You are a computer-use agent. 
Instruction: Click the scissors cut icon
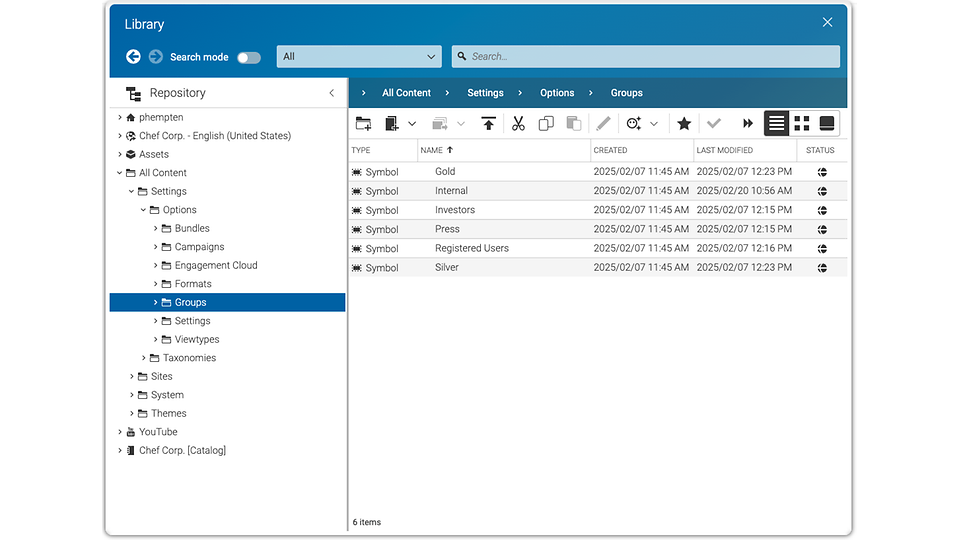tap(518, 124)
